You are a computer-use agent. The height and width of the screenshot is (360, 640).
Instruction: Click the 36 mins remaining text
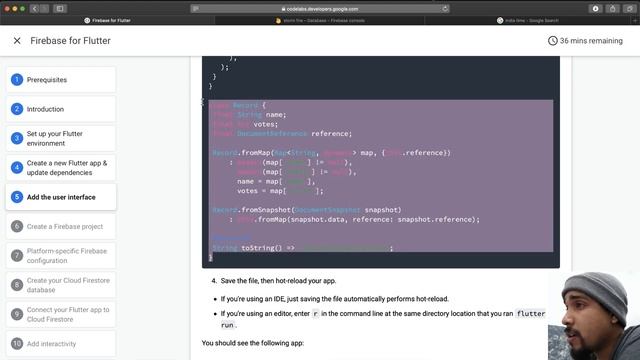591,41
